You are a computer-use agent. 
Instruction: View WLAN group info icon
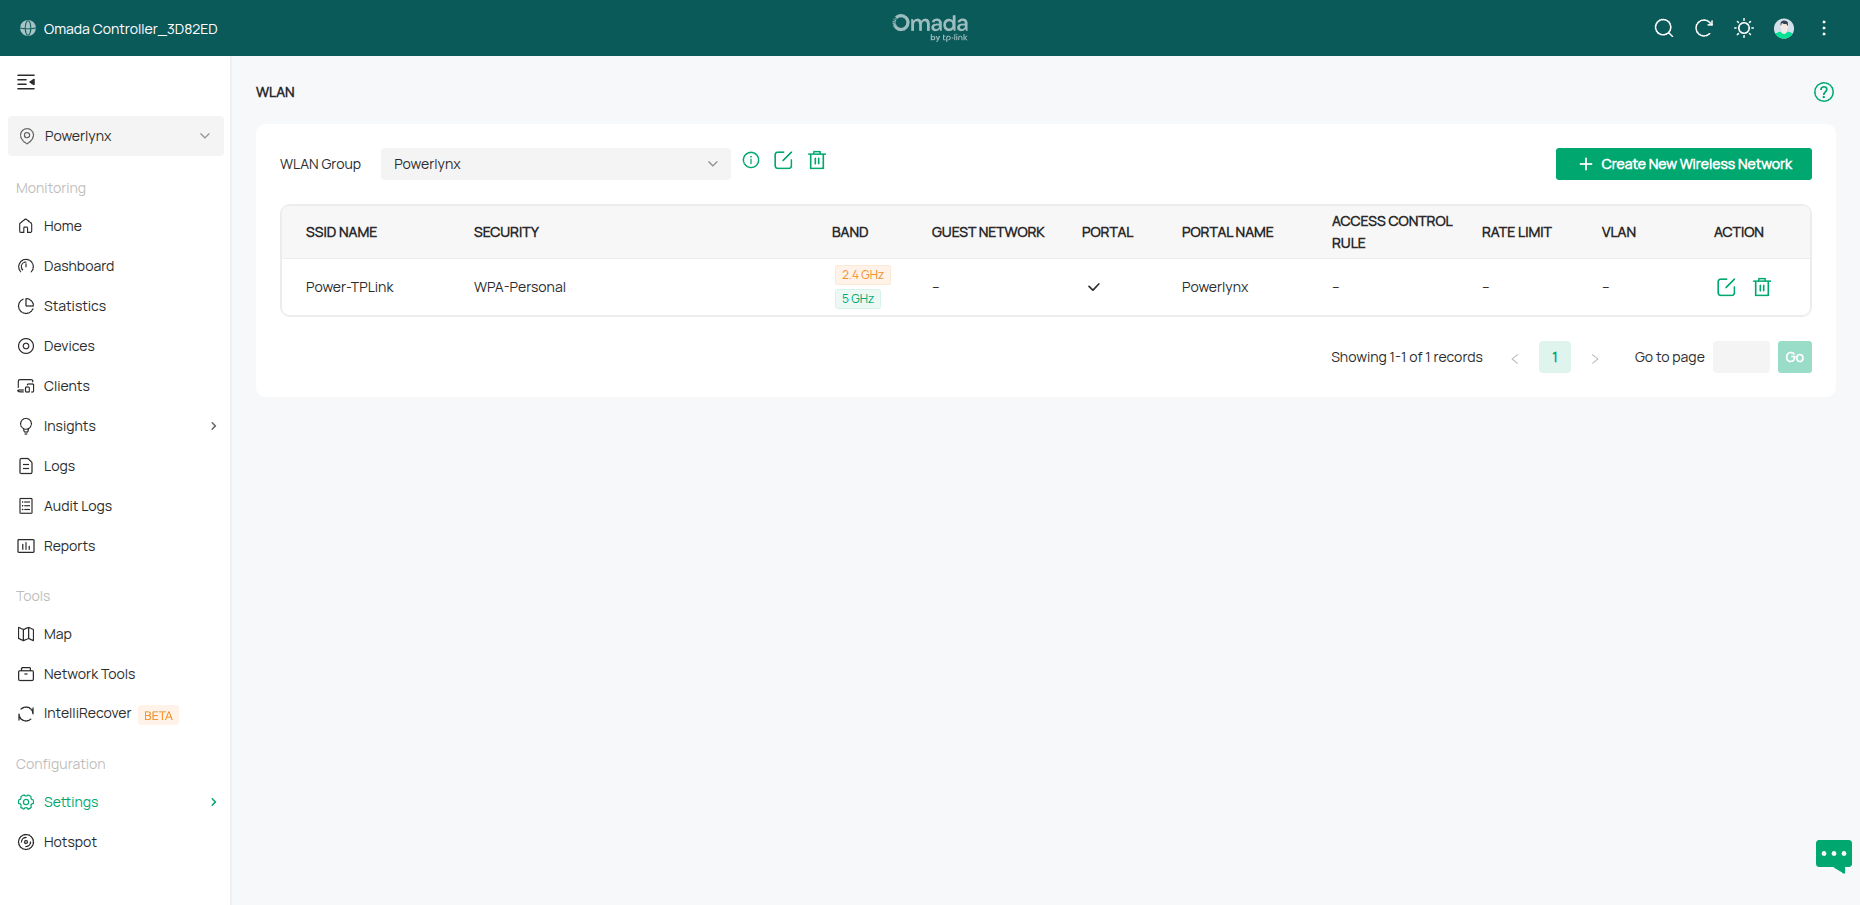pos(751,160)
